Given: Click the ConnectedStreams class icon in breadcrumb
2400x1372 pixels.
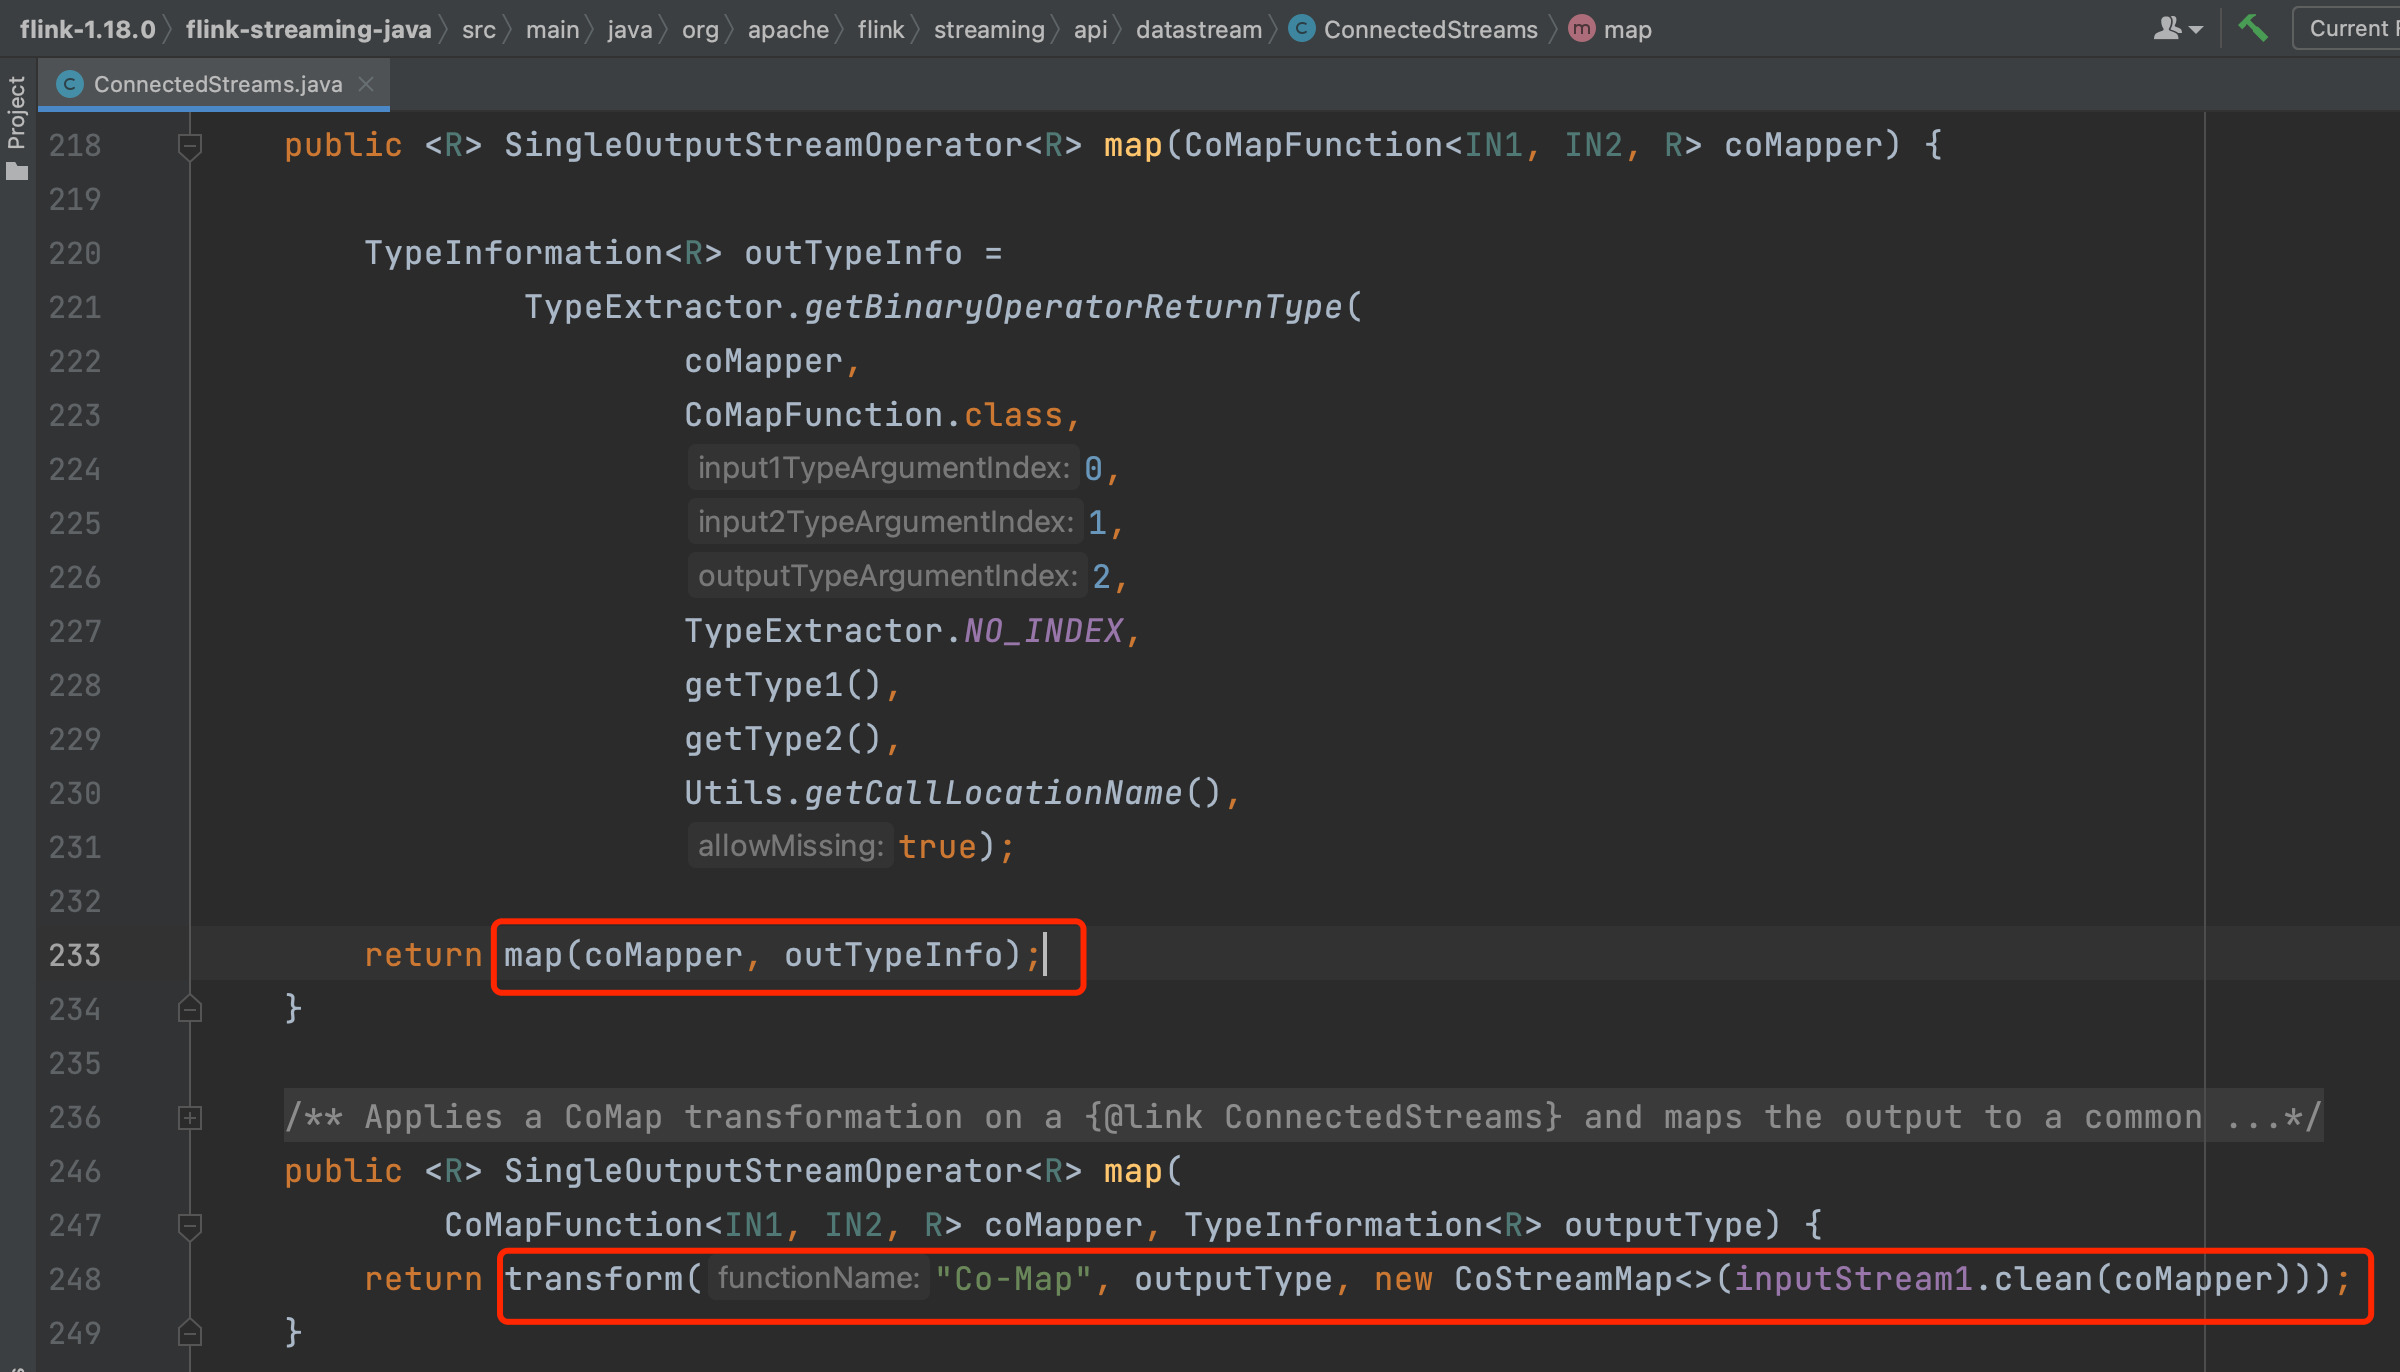Looking at the screenshot, I should coord(1301,29).
